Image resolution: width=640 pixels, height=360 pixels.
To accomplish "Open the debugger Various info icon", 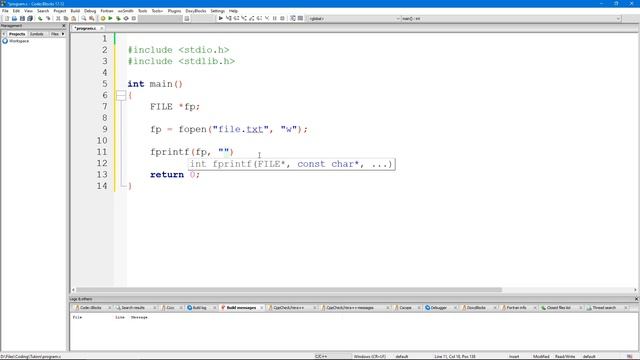I will pos(300,18).
